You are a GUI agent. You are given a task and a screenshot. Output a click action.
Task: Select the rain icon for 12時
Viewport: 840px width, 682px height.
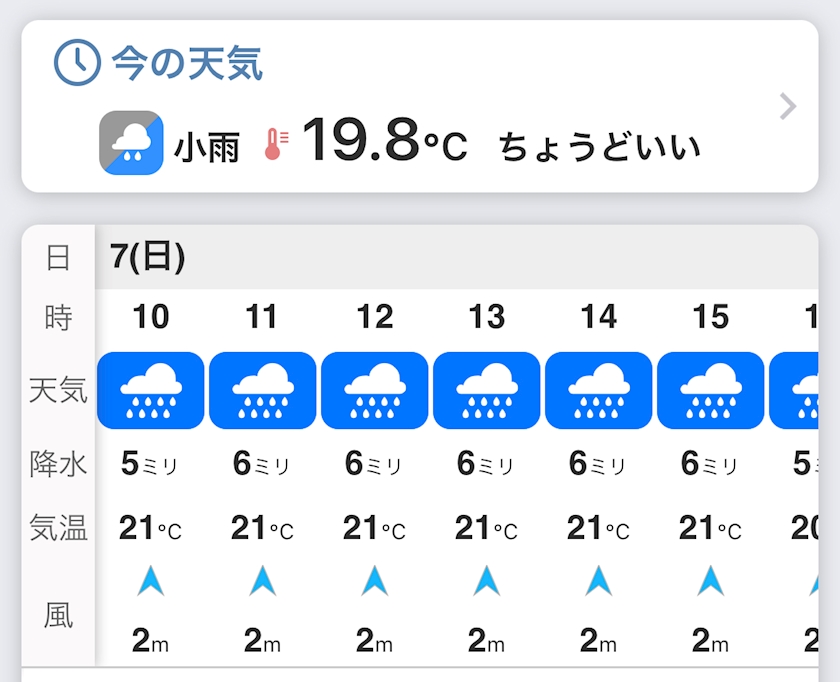point(375,390)
